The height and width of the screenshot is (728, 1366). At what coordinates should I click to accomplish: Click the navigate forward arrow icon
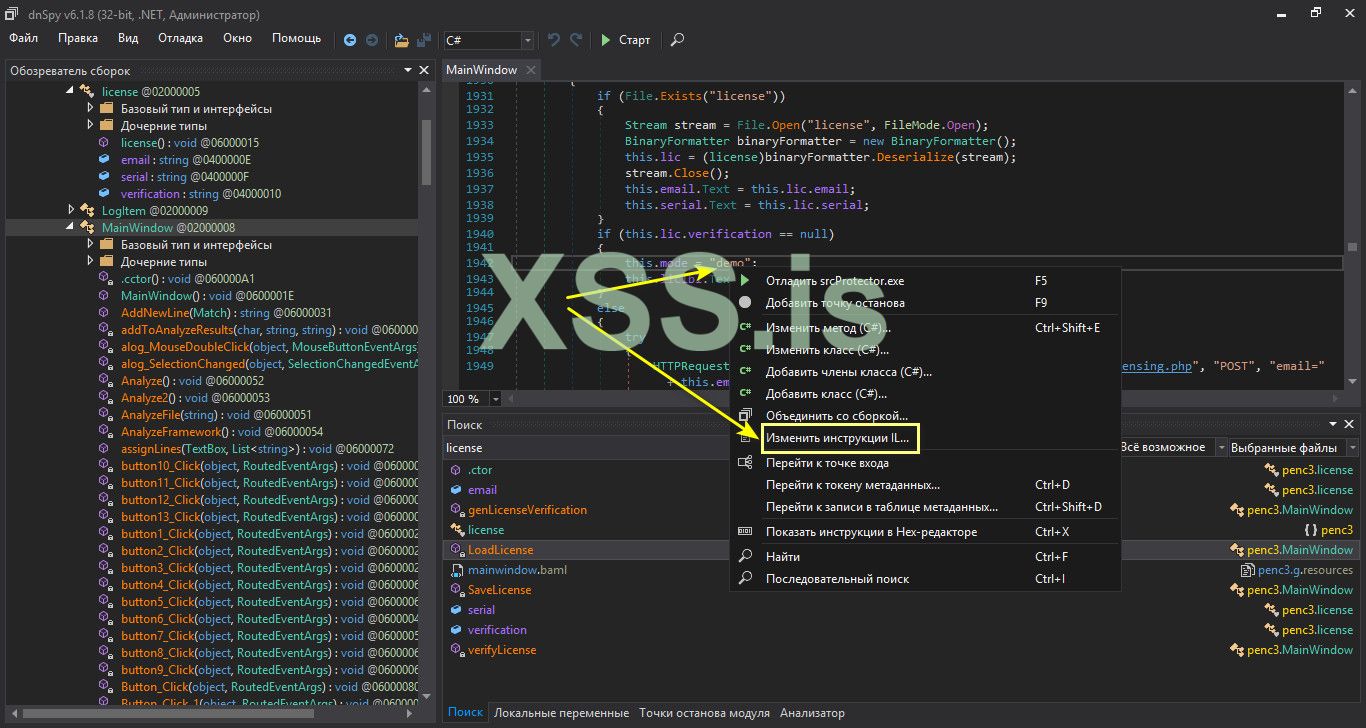(x=372, y=40)
